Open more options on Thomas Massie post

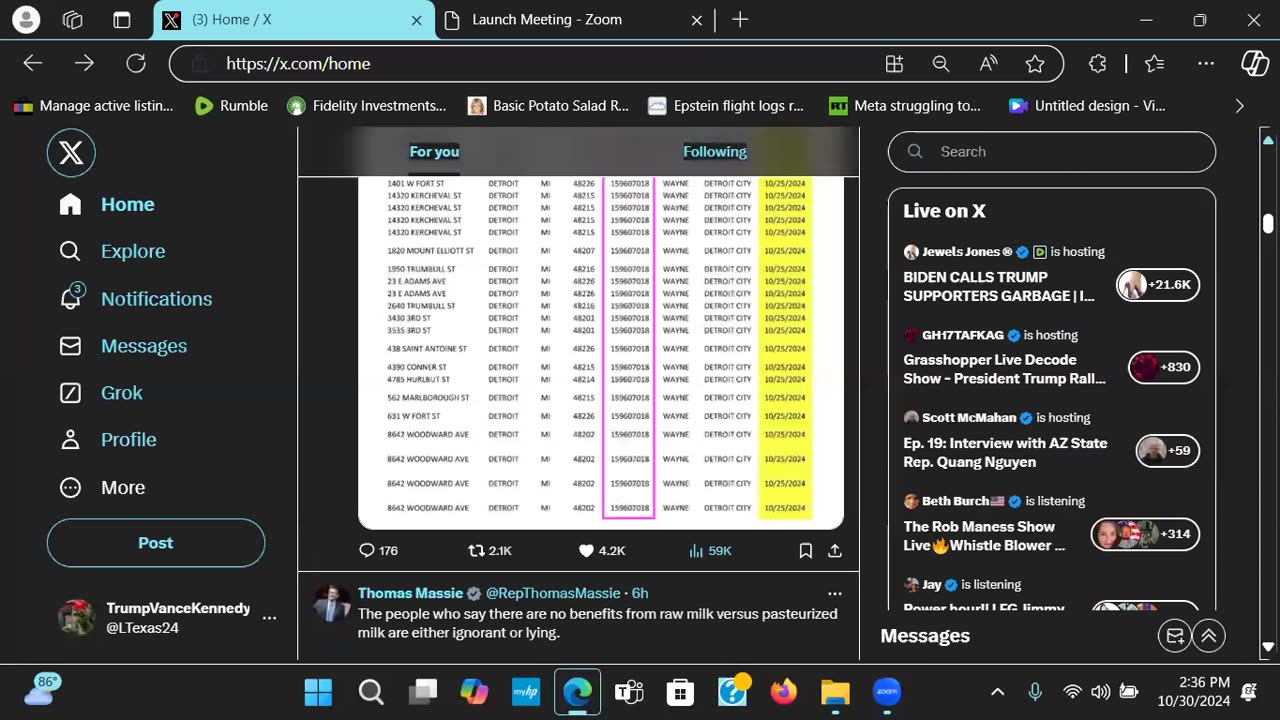(835, 593)
